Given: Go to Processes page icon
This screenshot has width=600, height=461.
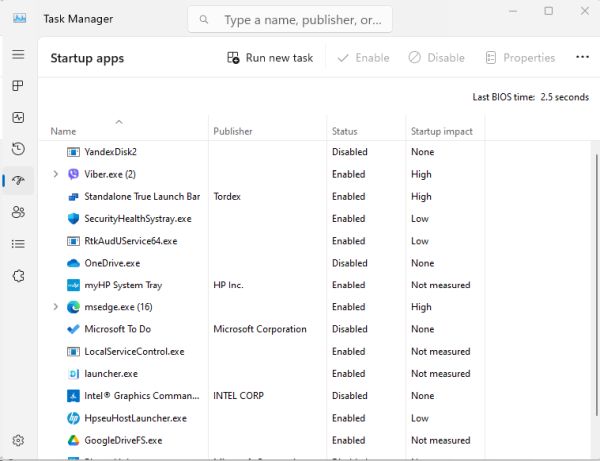Looking at the screenshot, I should (x=18, y=86).
